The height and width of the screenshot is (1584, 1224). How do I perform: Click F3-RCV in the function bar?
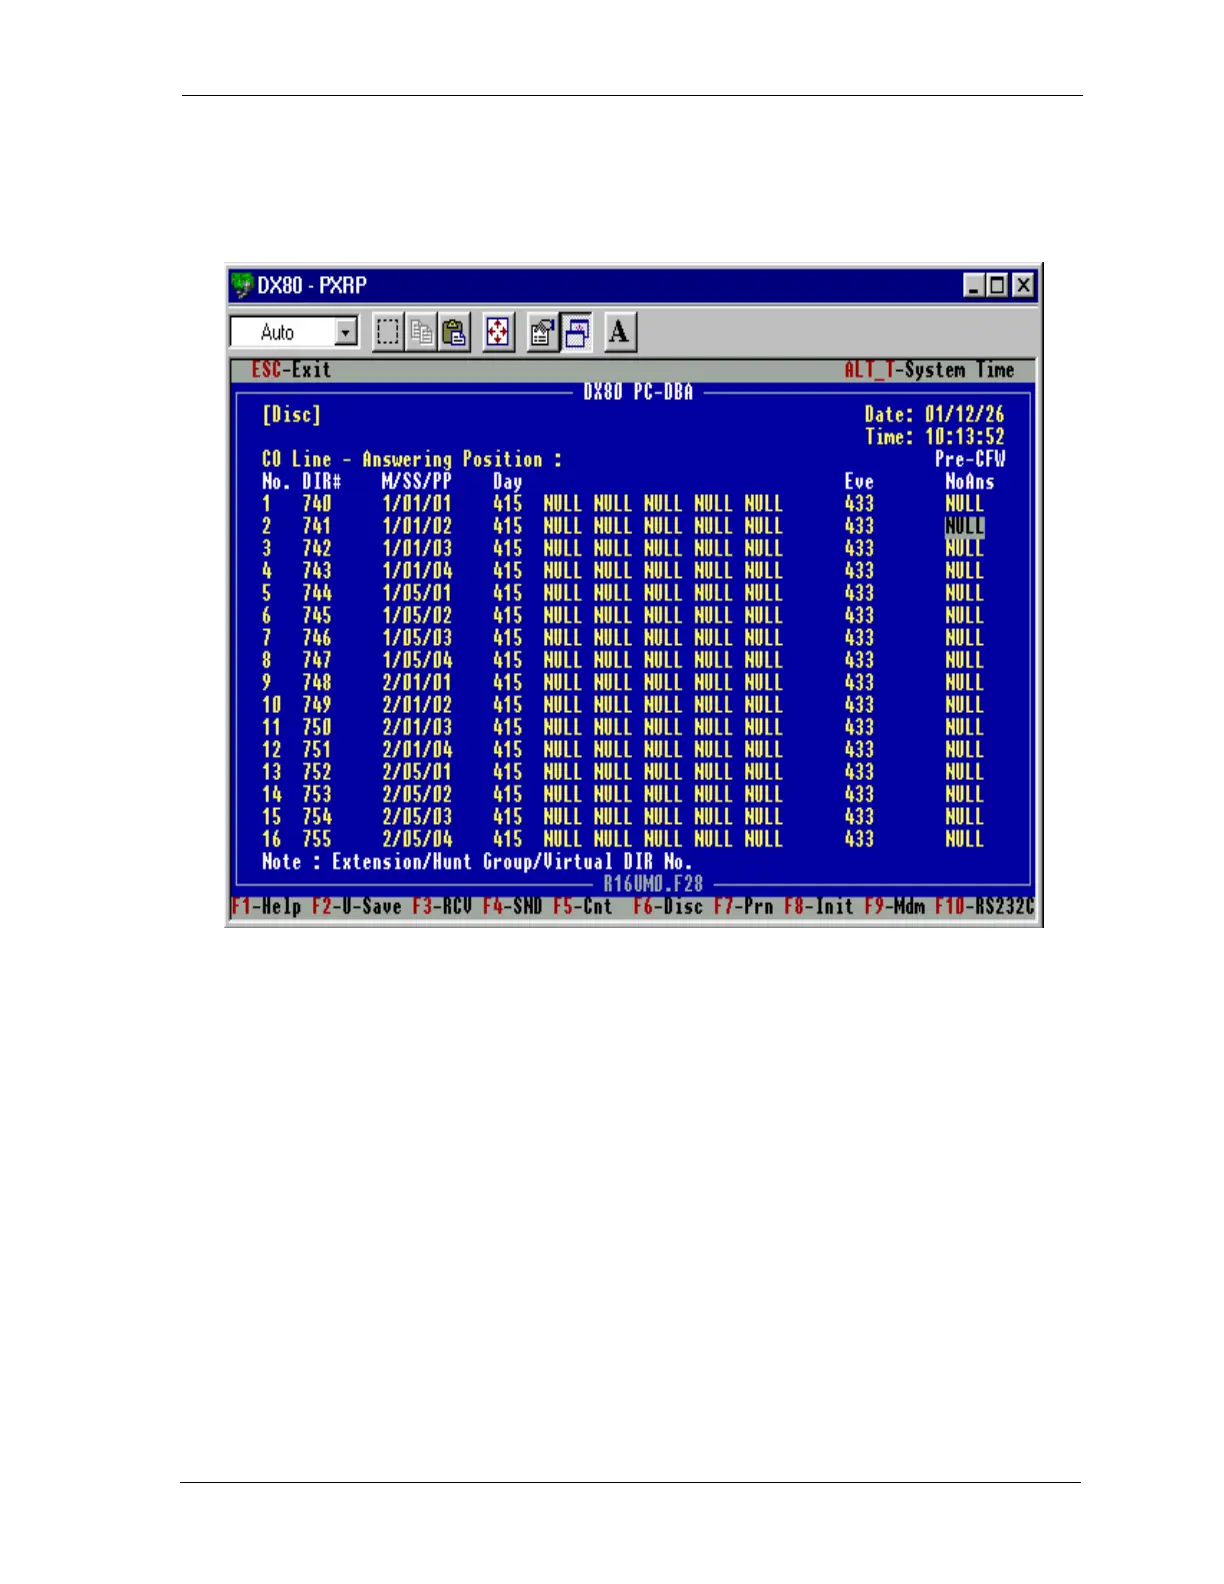tap(442, 907)
